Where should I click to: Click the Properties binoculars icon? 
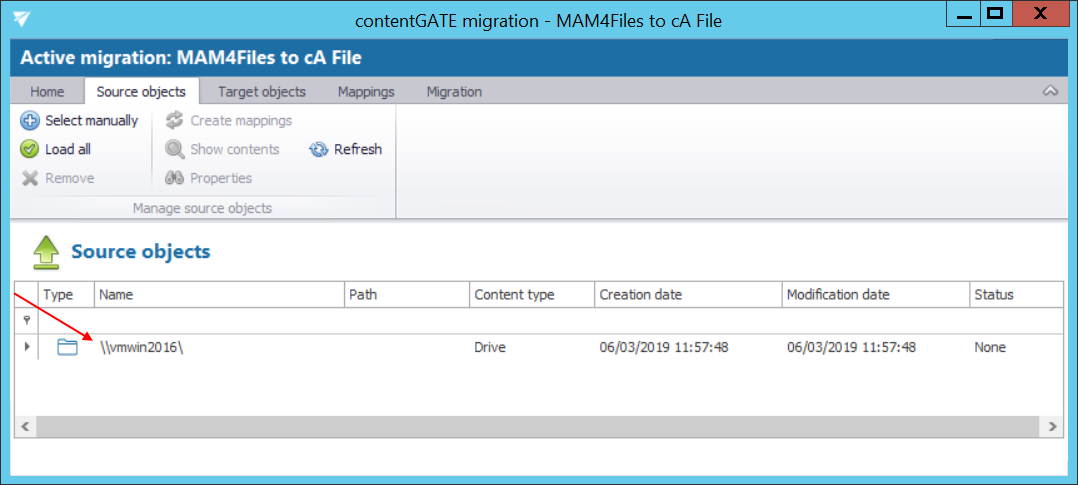coord(175,179)
